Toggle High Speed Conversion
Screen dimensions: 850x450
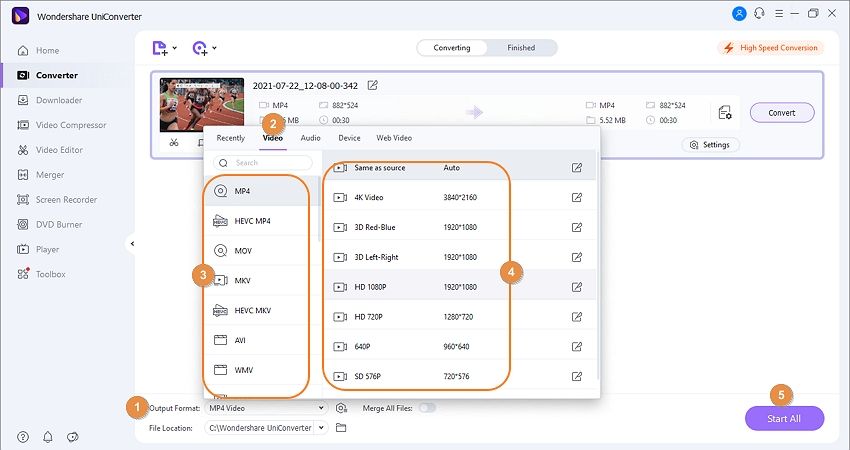pyautogui.click(x=770, y=48)
